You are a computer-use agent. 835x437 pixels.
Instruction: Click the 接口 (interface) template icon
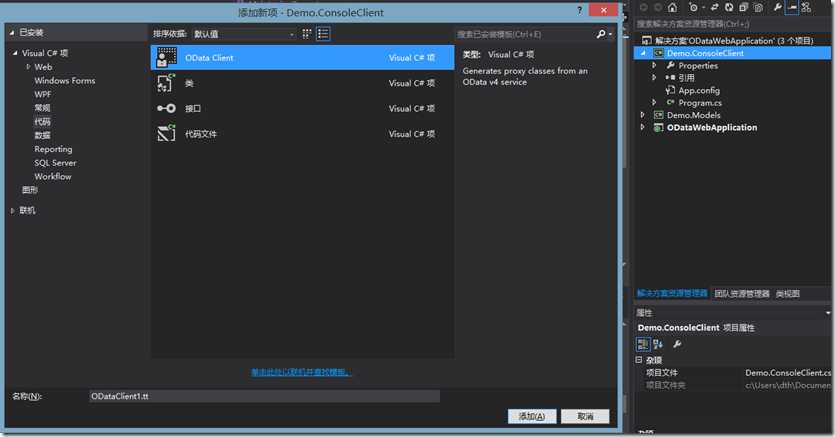[166, 109]
